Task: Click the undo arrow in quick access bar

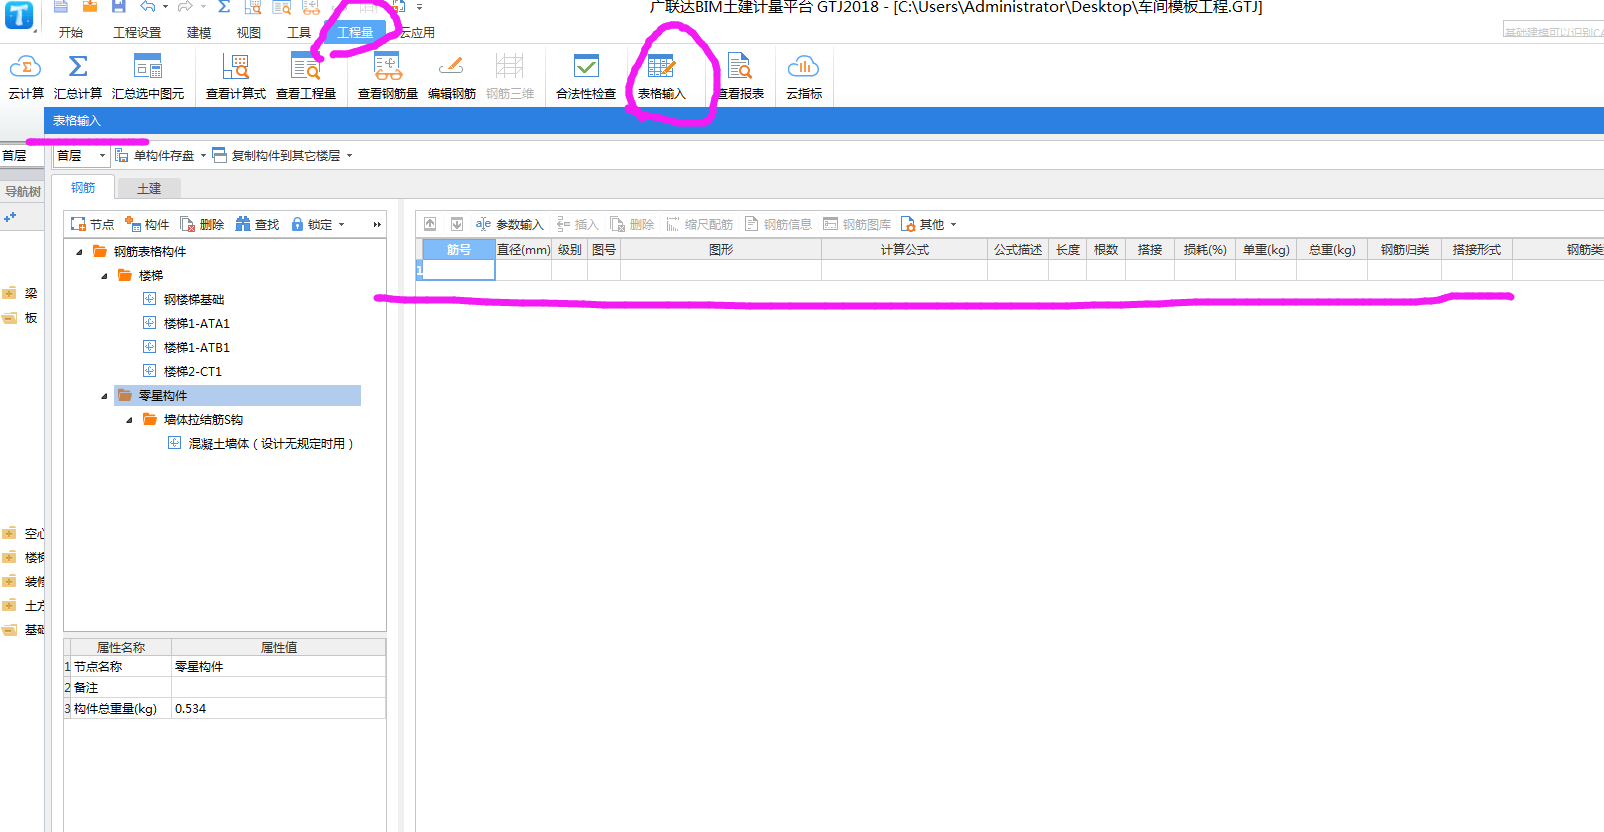Action: coord(148,6)
